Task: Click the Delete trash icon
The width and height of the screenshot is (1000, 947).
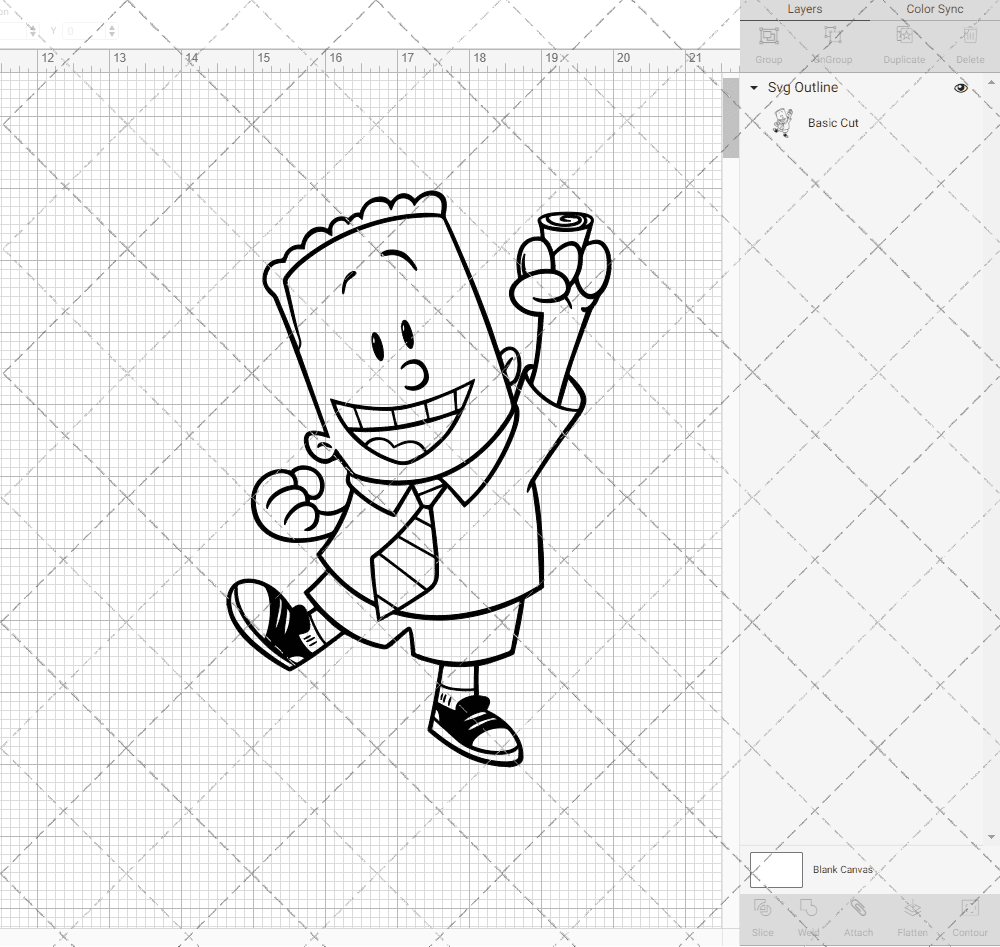Action: (970, 36)
